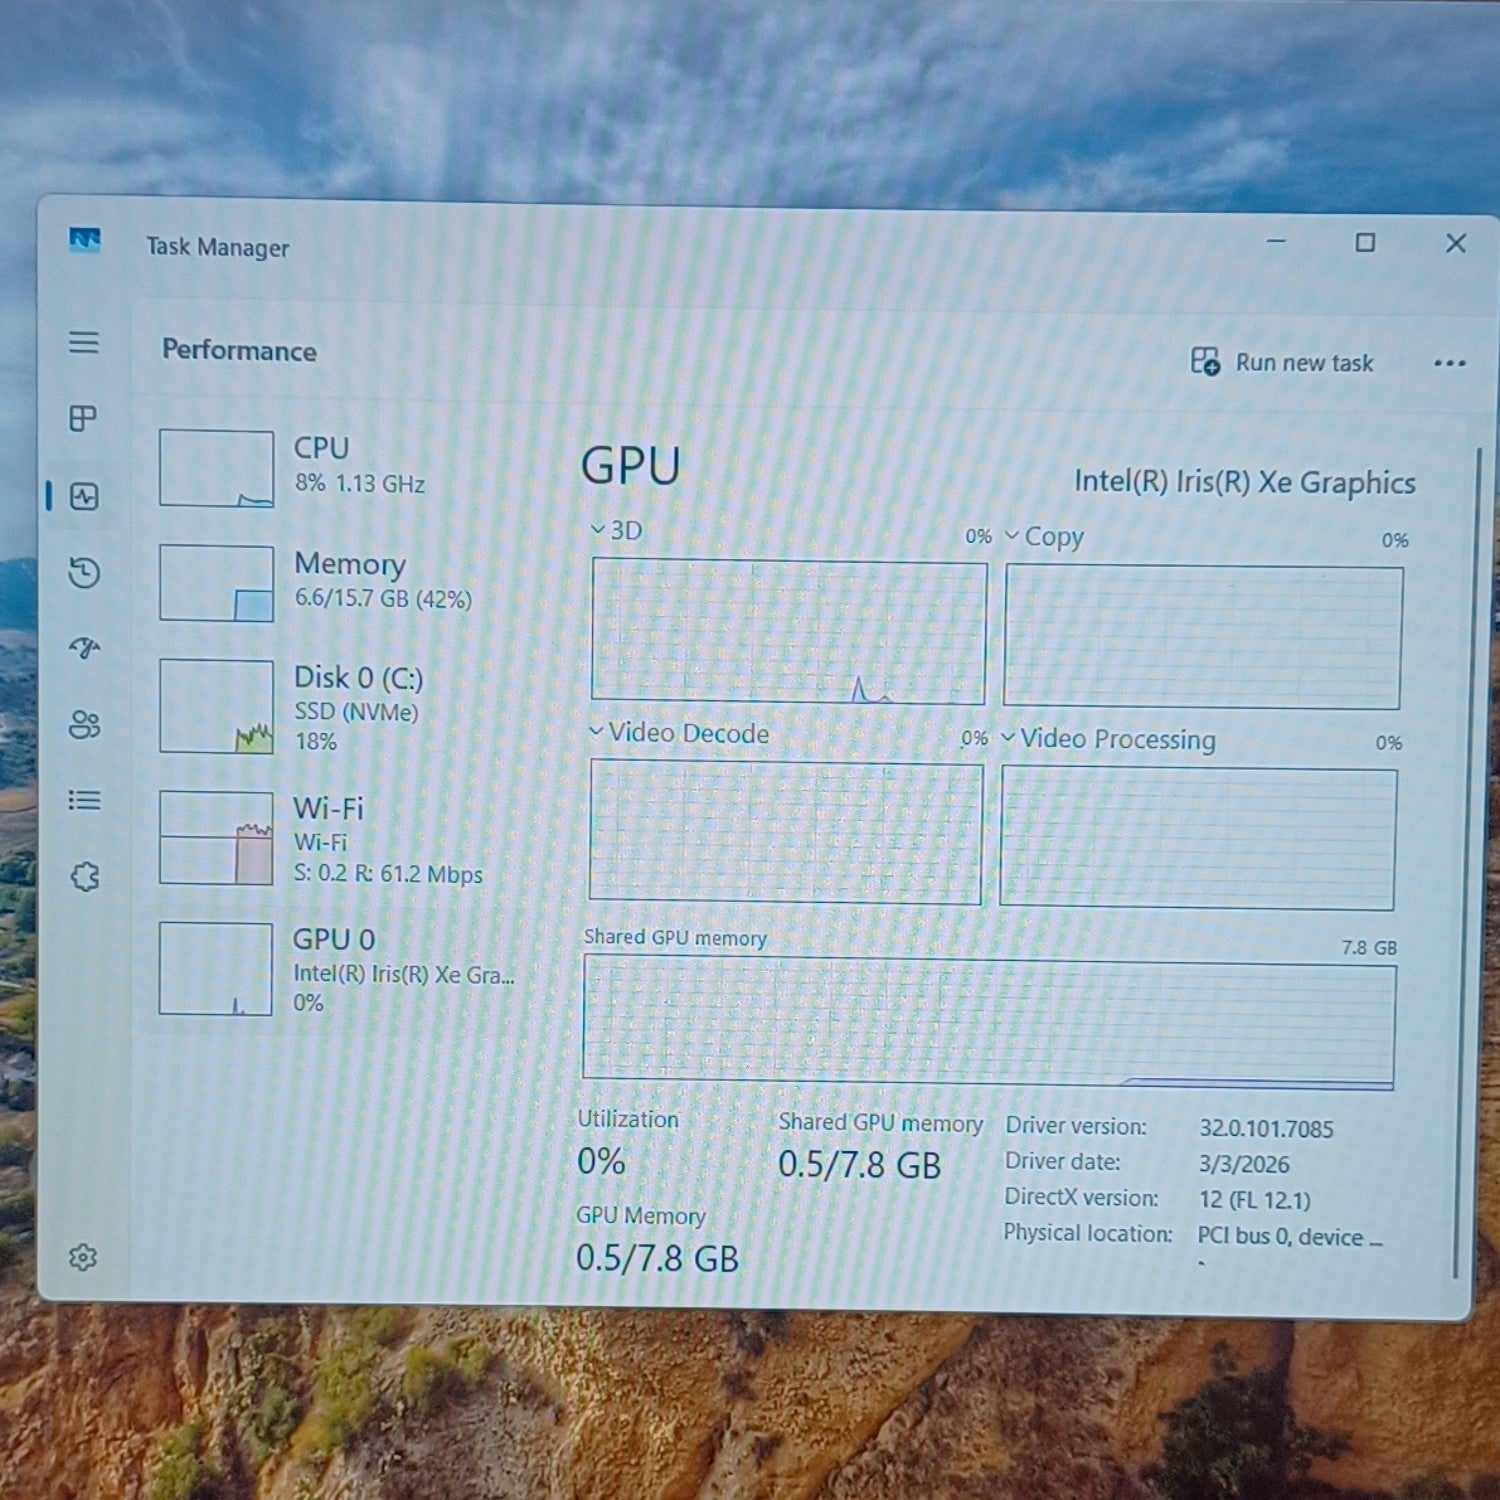Close the Task Manager window

[1456, 243]
